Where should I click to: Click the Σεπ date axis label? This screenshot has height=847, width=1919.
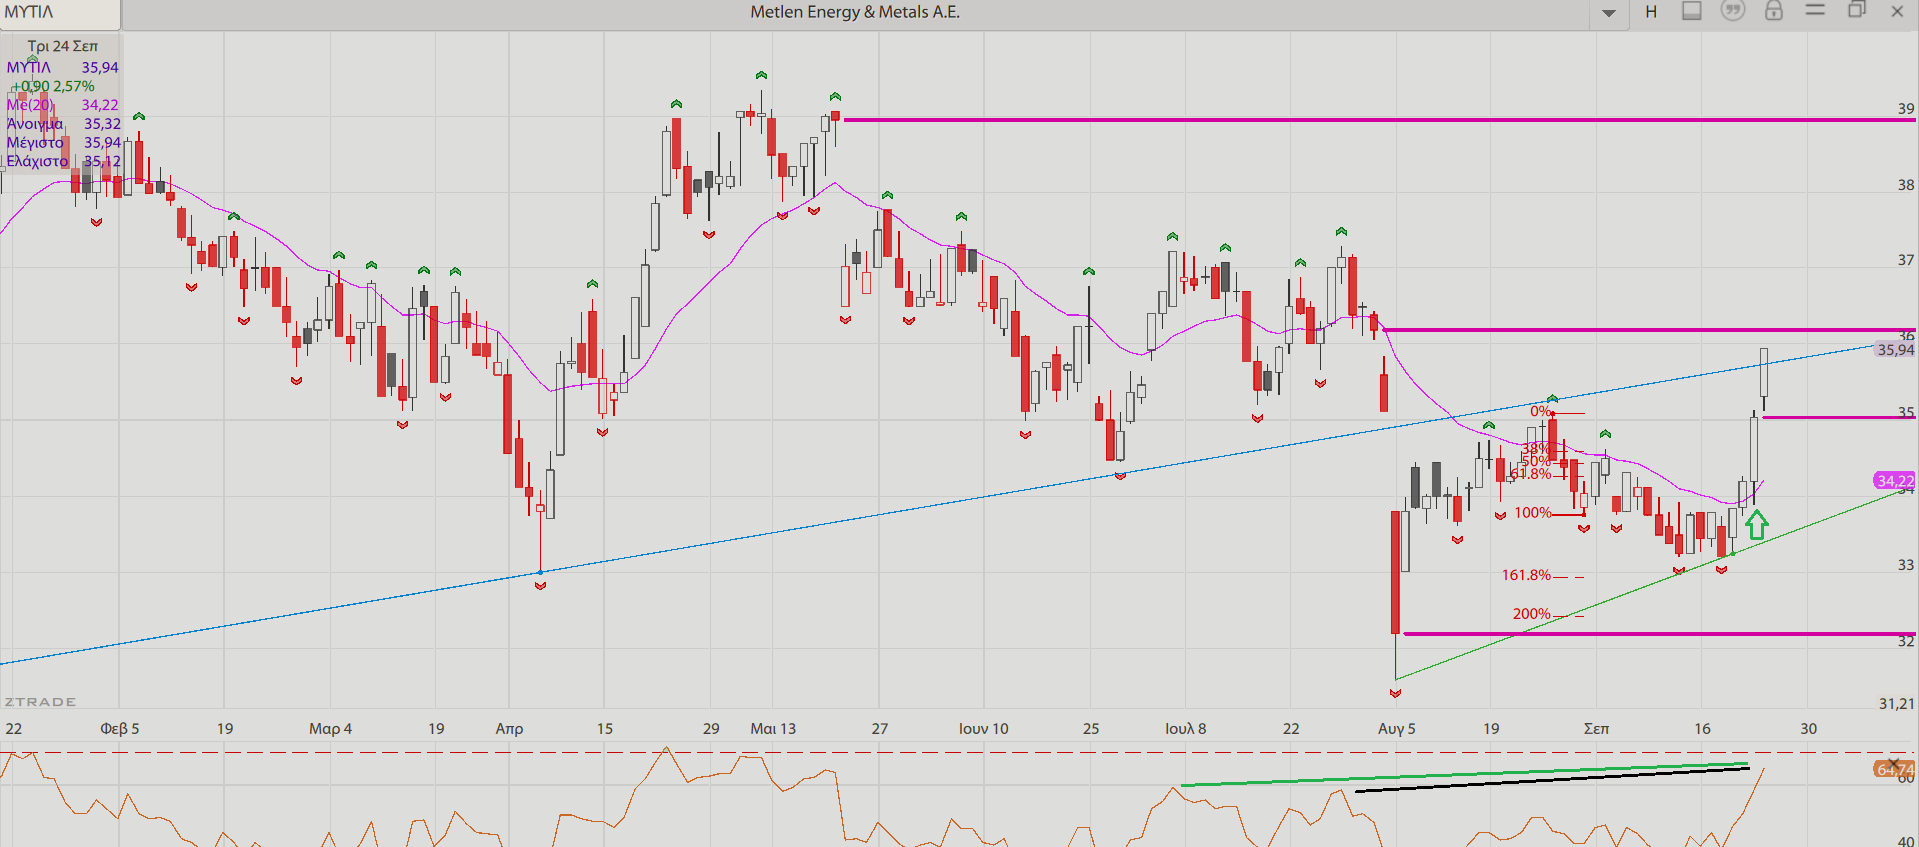coord(1596,729)
